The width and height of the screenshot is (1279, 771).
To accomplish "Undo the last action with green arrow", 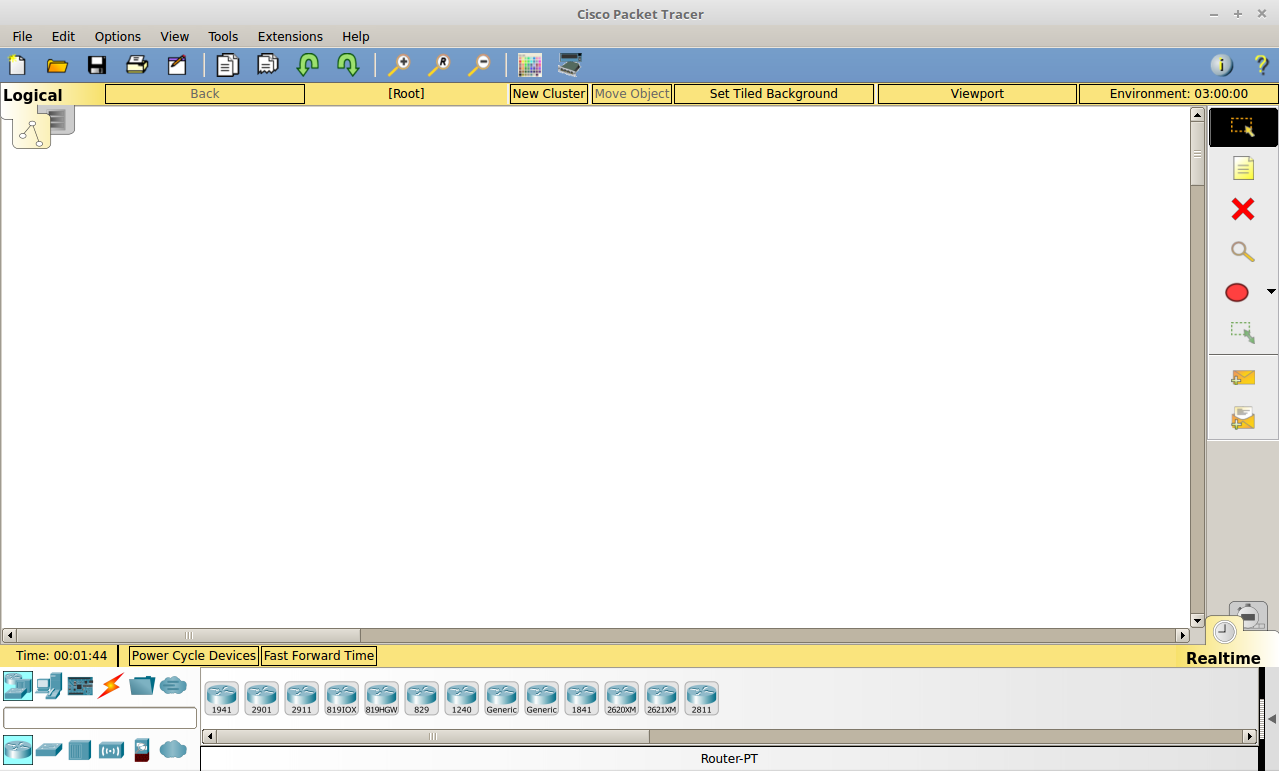I will [x=307, y=66].
